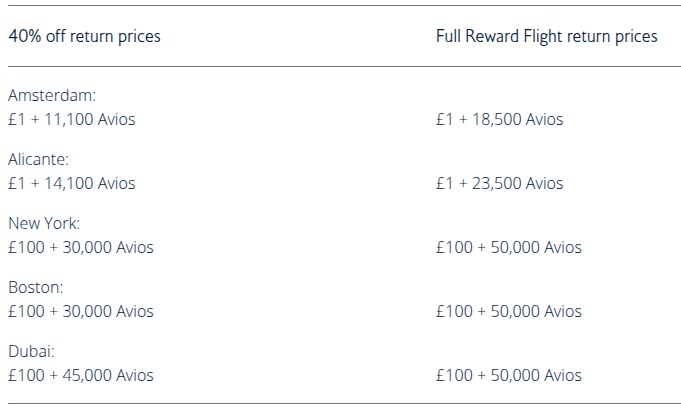
Task: Select the Amsterdam destination label
Action: click(x=52, y=96)
